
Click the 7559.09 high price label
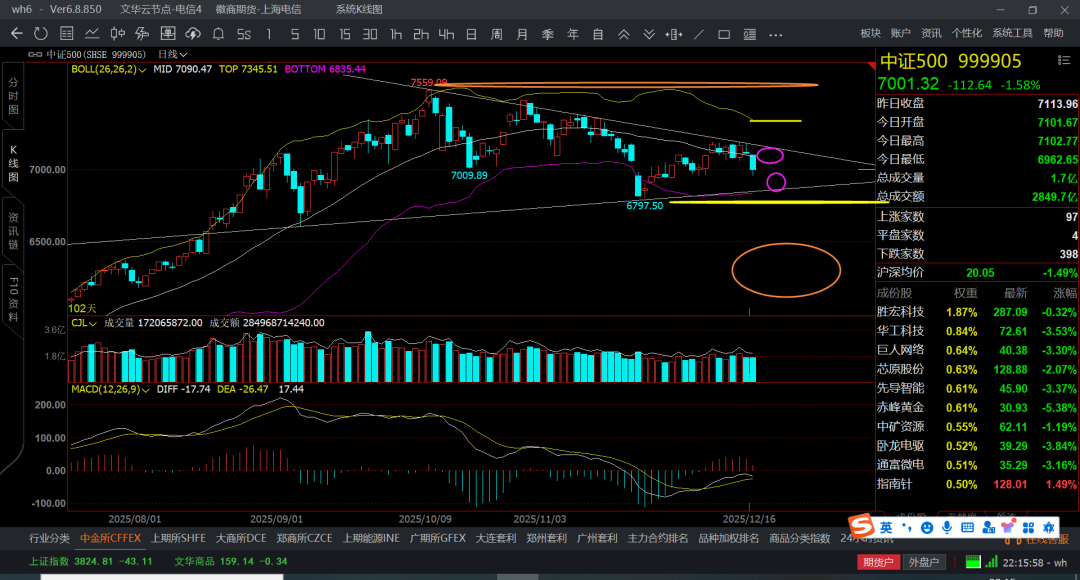click(x=428, y=83)
